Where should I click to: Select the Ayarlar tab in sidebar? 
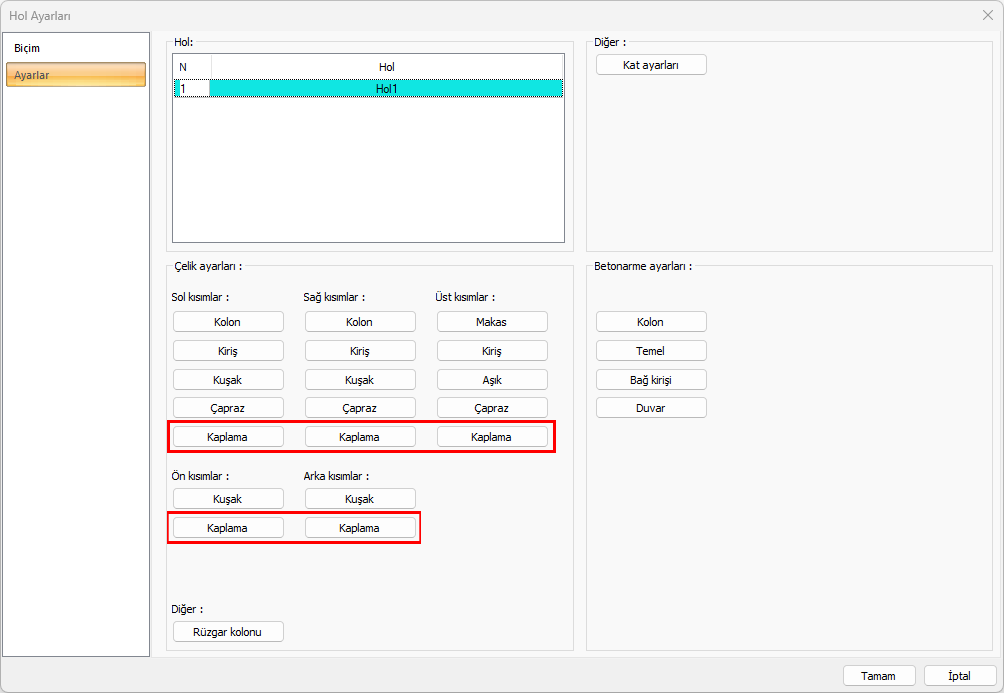(75, 75)
